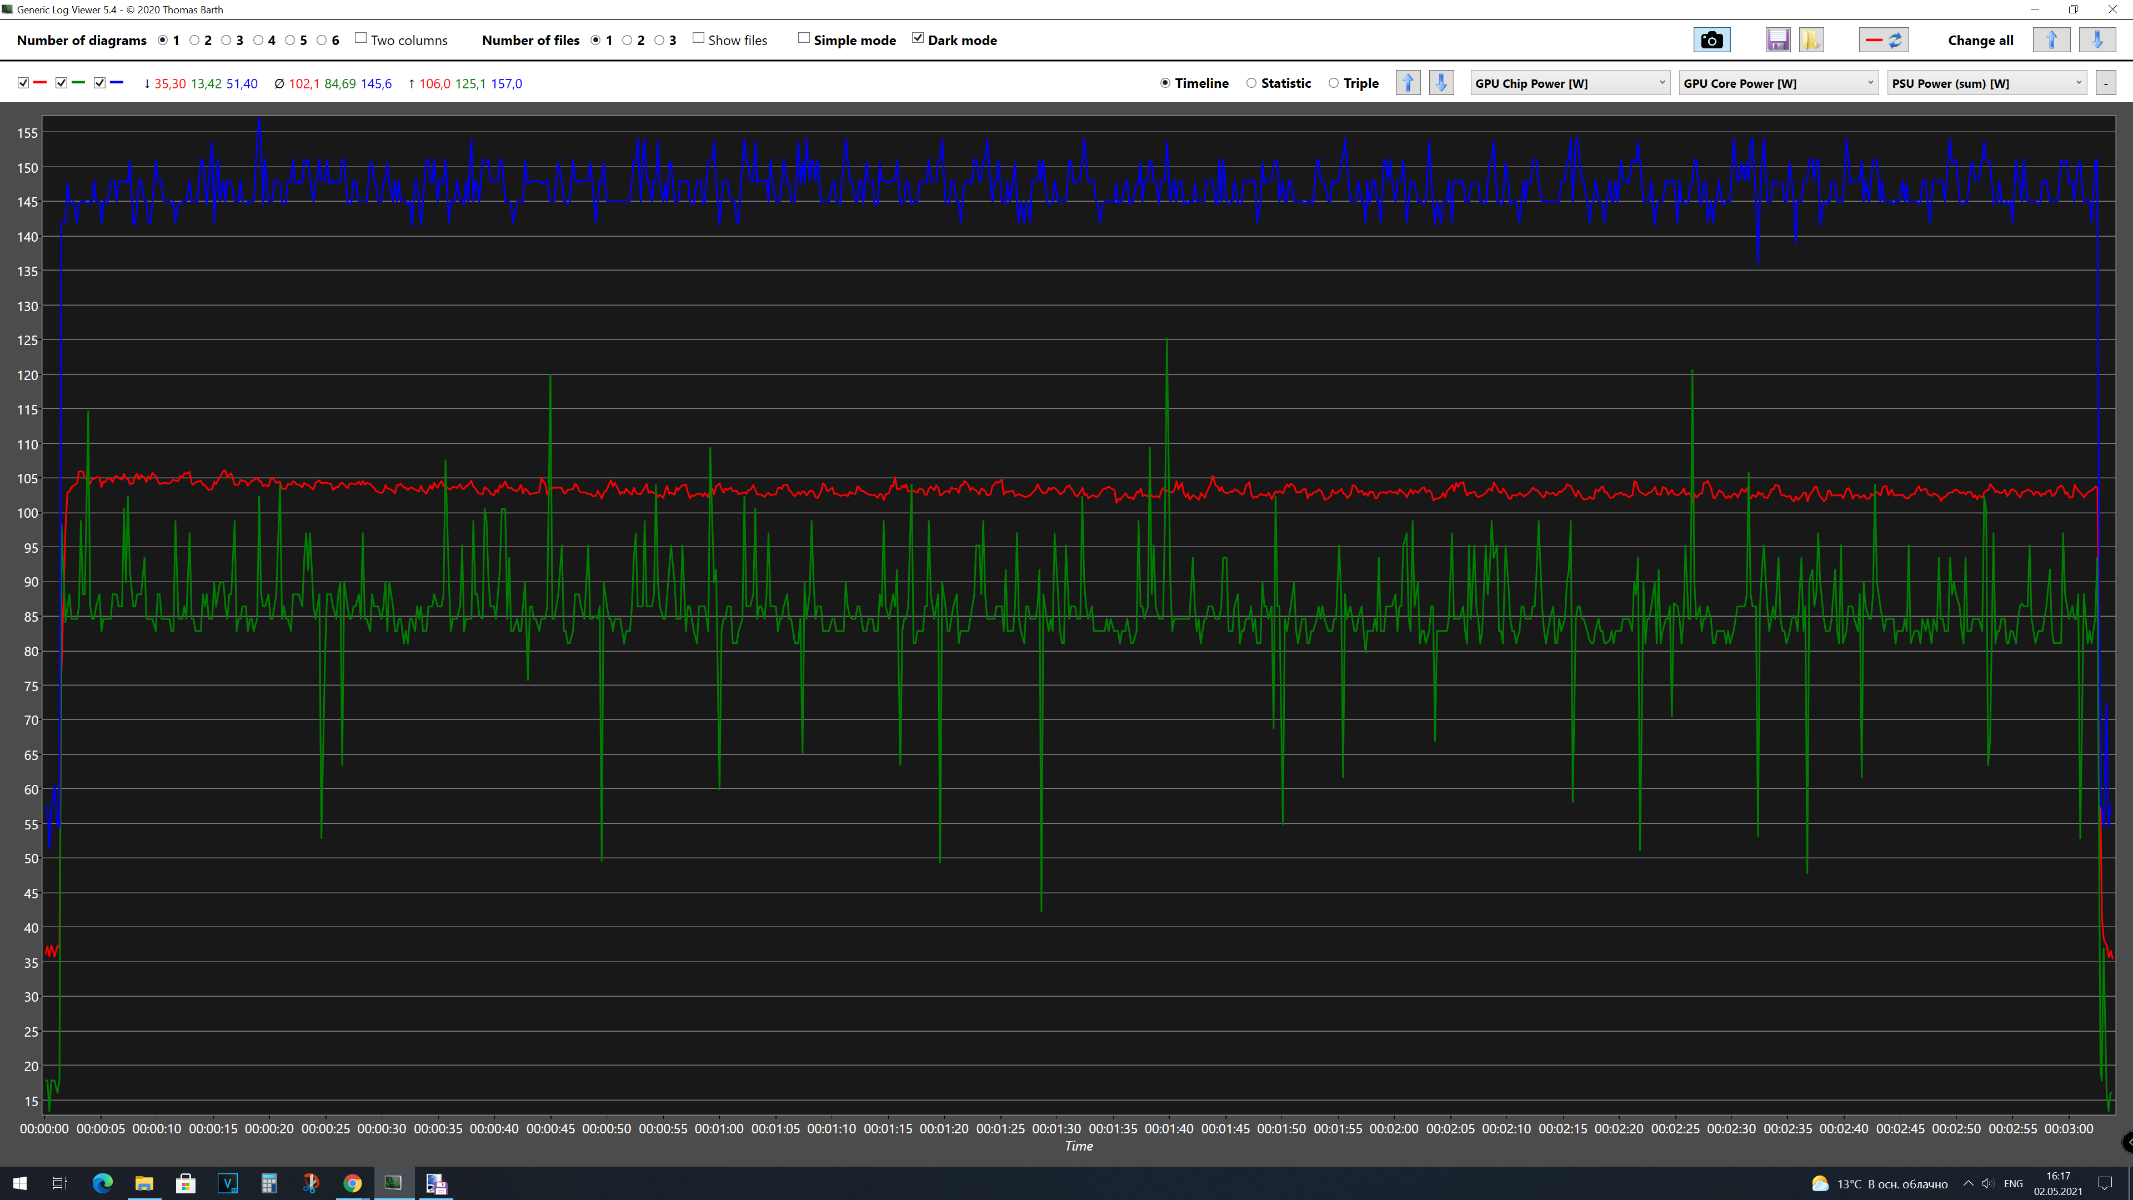
Task: Click the up arrow next to Triple
Action: pos(1408,83)
